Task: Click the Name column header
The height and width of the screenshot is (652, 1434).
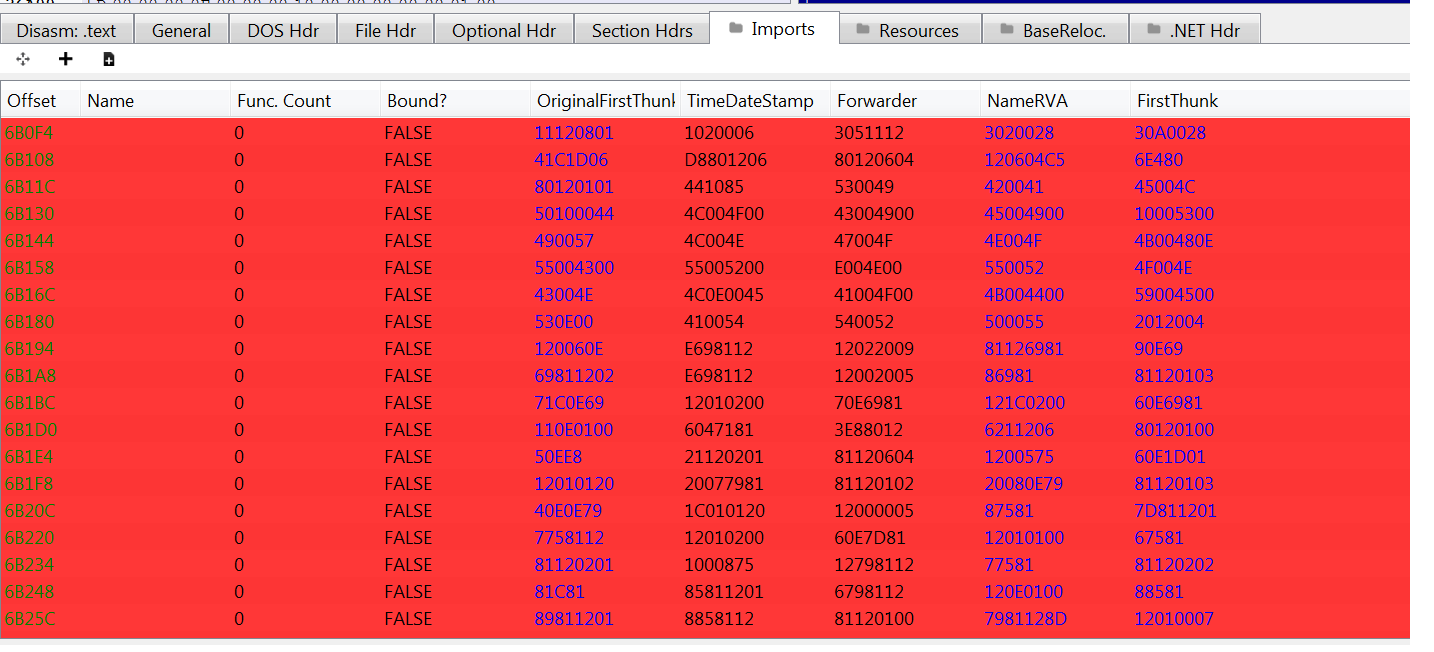Action: click(155, 101)
